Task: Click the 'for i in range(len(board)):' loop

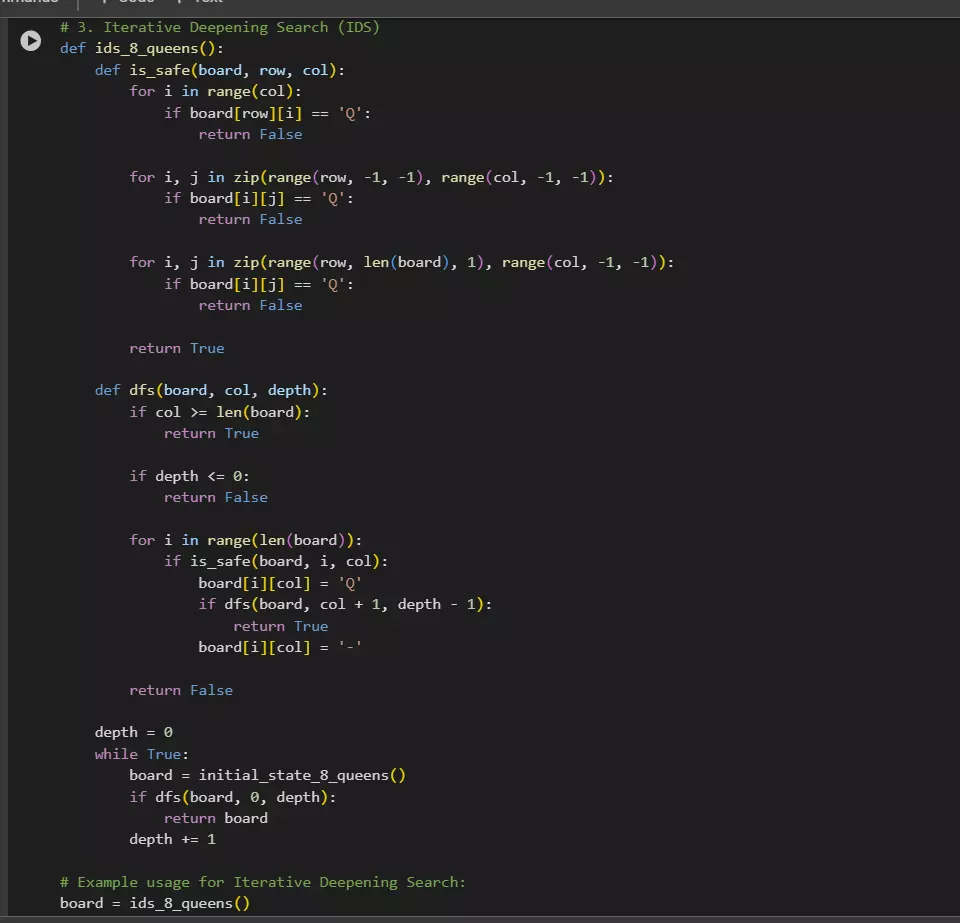Action: coord(245,540)
